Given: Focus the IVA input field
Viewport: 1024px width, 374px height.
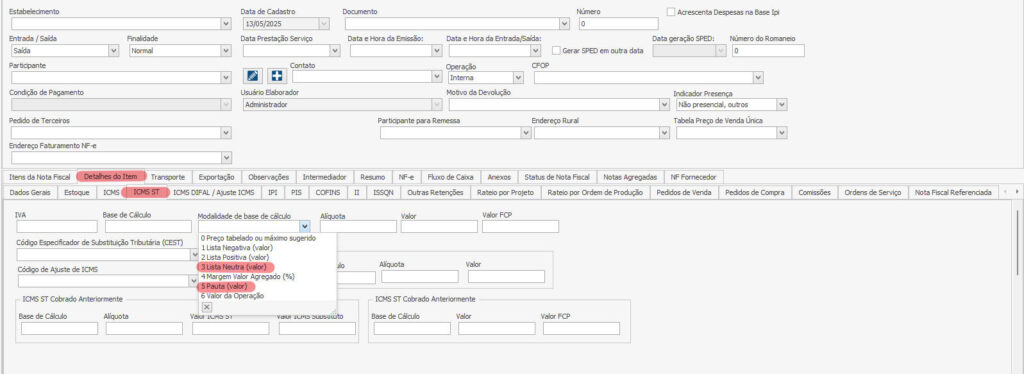Looking at the screenshot, I should pos(56,226).
